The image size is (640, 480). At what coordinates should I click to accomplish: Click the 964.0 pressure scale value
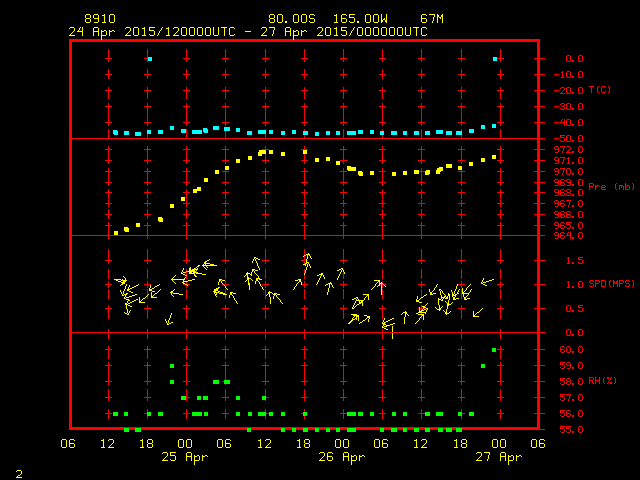click(568, 236)
